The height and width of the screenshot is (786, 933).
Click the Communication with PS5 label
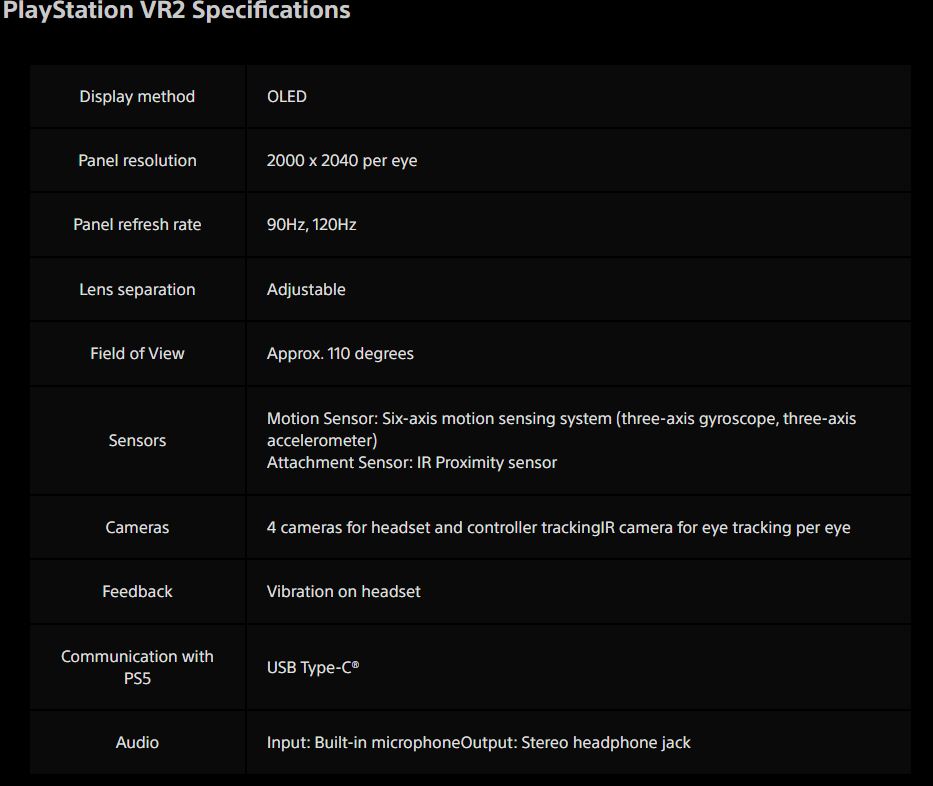(x=137, y=667)
